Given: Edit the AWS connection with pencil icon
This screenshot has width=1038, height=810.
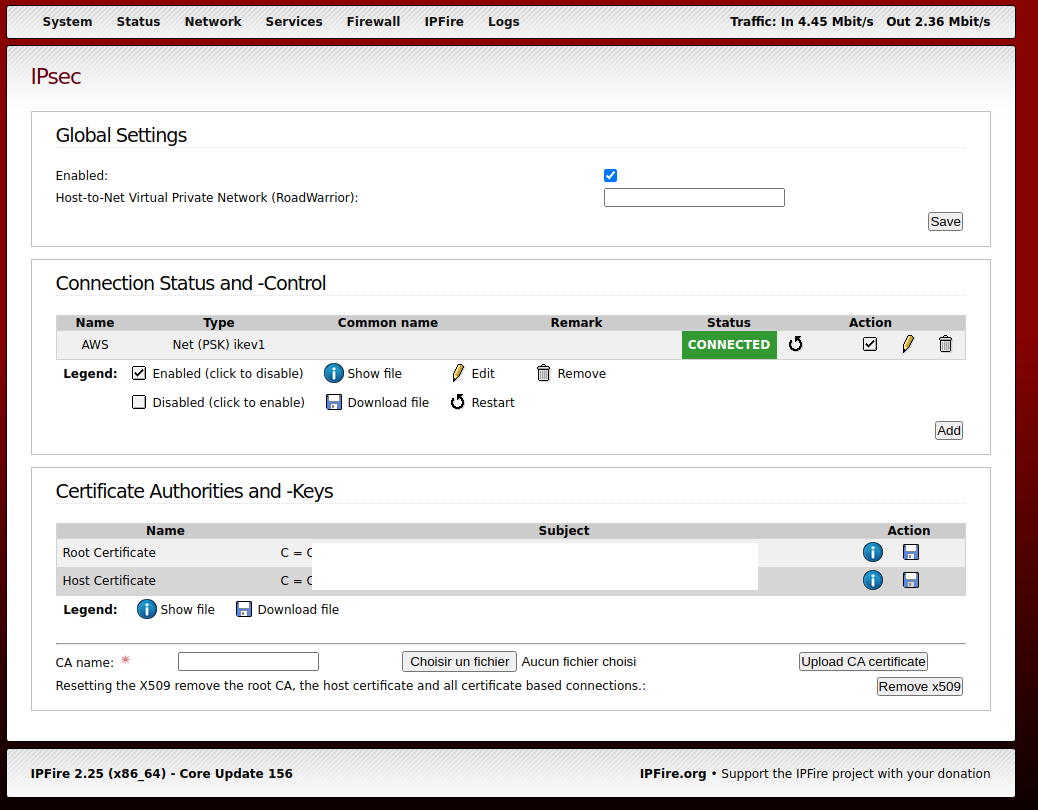Looking at the screenshot, I should click(908, 344).
